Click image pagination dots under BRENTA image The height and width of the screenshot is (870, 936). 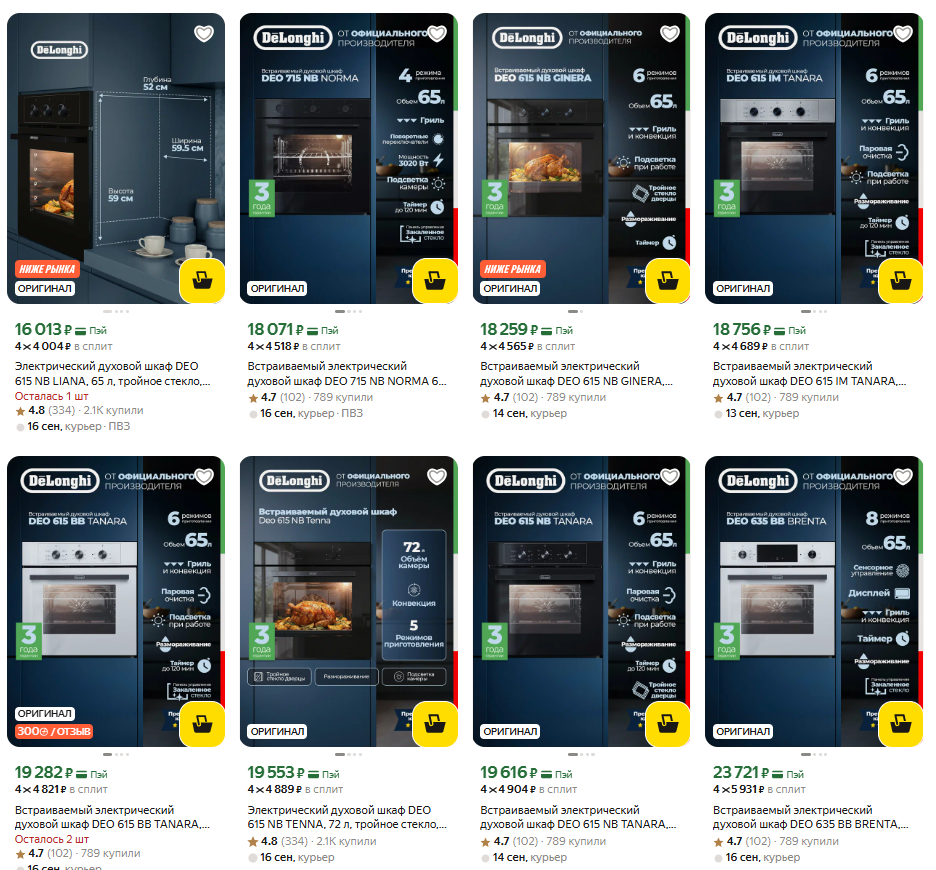[814, 755]
